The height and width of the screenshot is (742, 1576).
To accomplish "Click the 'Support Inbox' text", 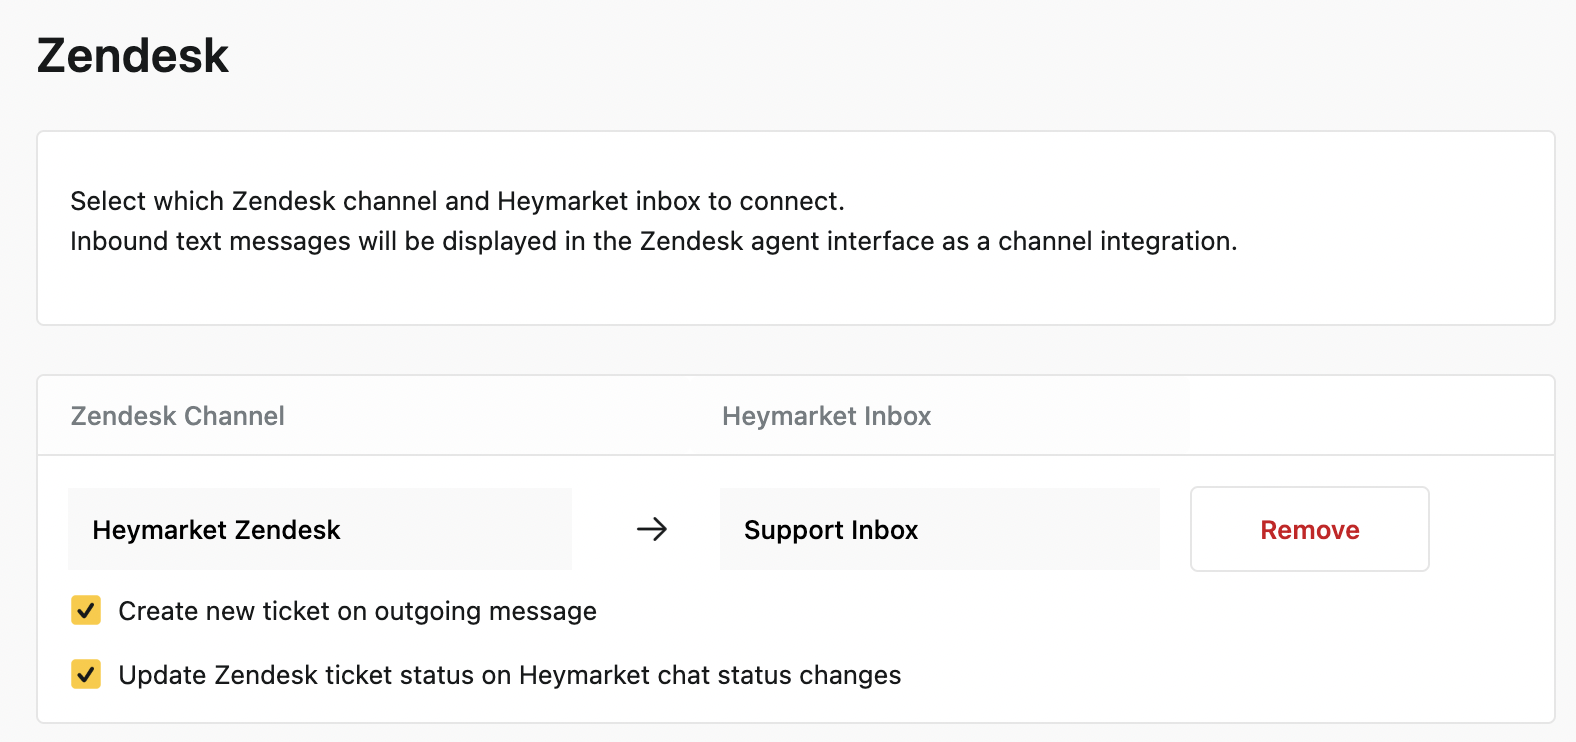I will click(x=830, y=530).
